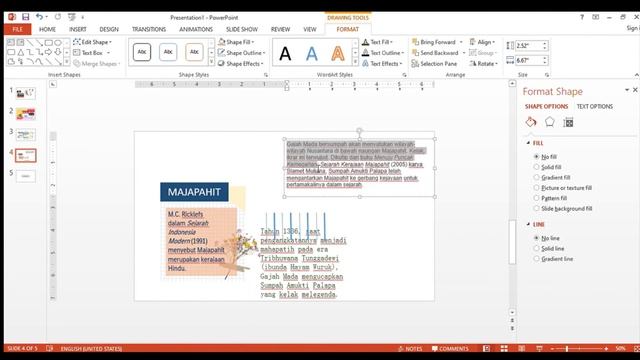
Task: Select Solid line option
Action: tap(549, 249)
